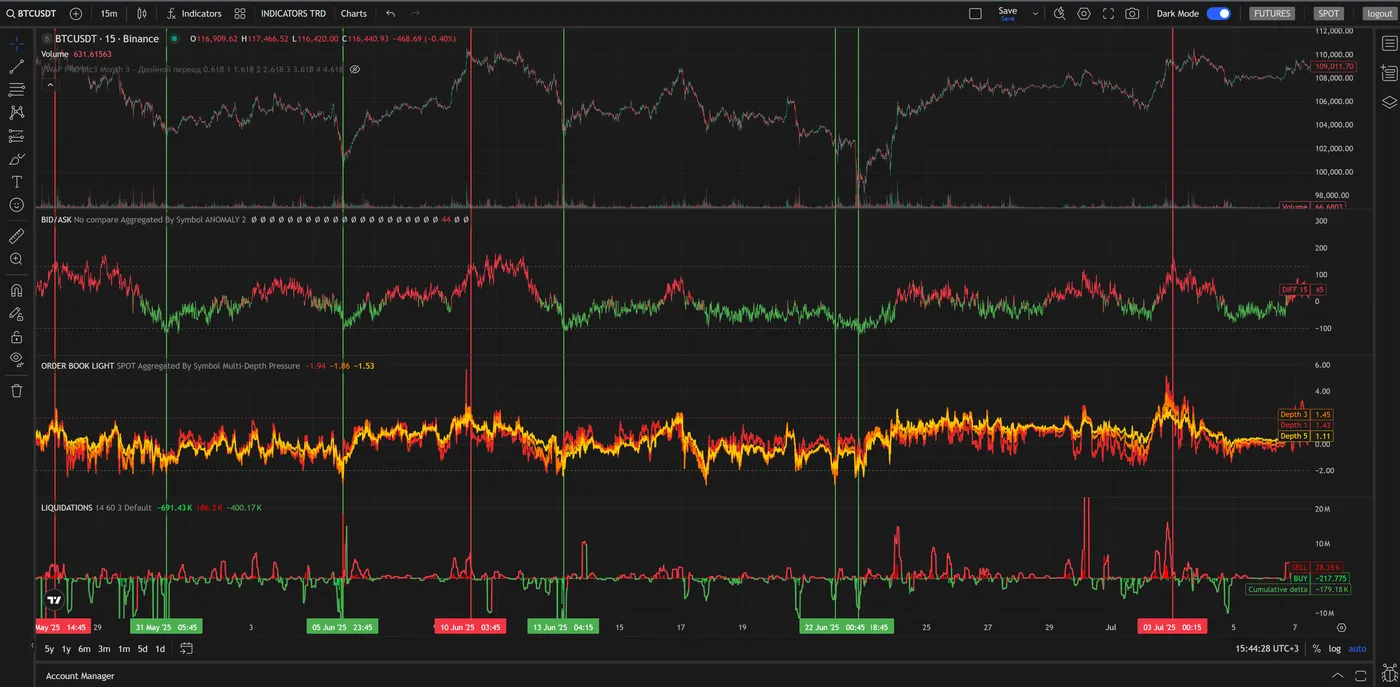The height and width of the screenshot is (687, 1400).
Task: Select the 1d time range
Action: coord(160,649)
